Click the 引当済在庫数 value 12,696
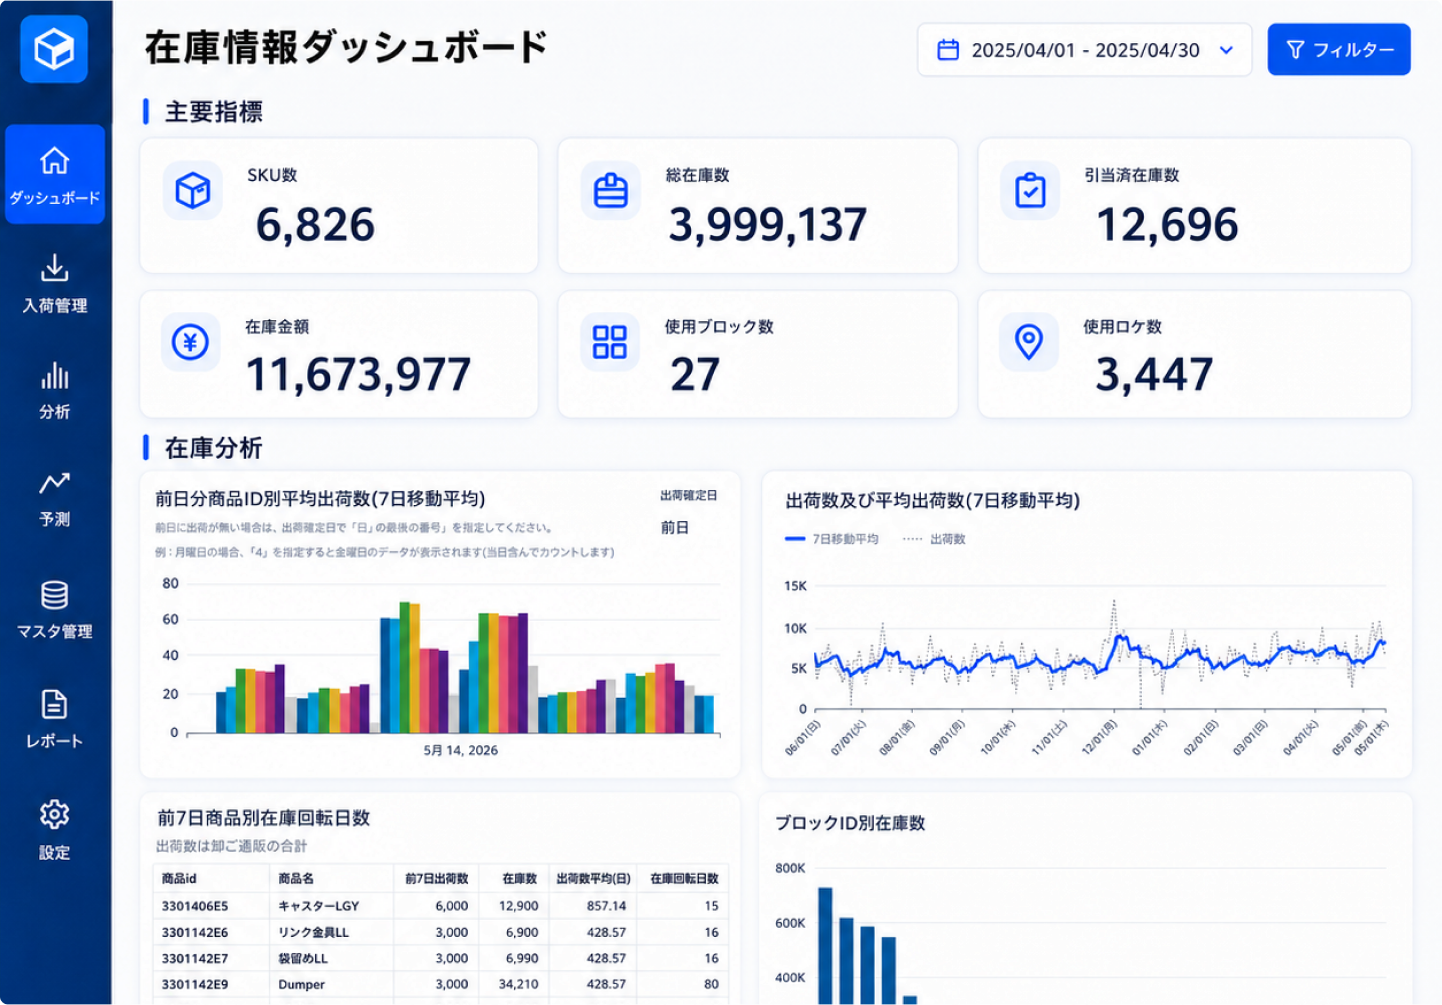Viewport: 1442px width, 1005px height. (x=1168, y=225)
